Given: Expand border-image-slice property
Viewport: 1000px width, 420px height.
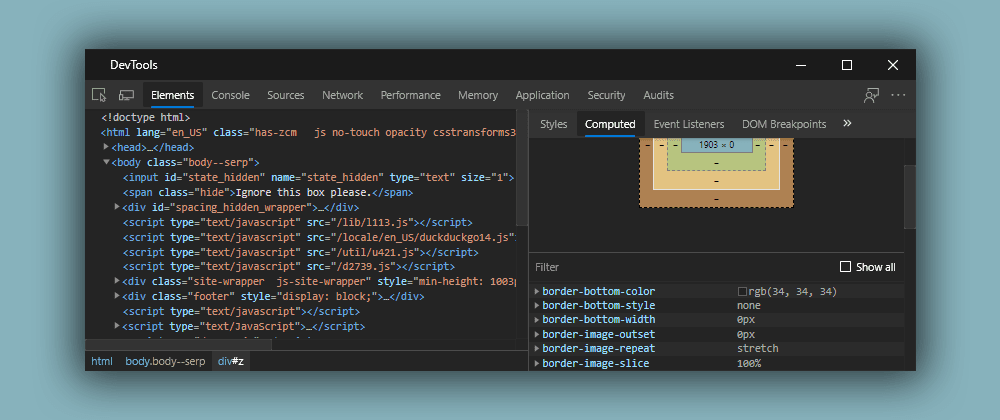Looking at the screenshot, I should (x=537, y=363).
